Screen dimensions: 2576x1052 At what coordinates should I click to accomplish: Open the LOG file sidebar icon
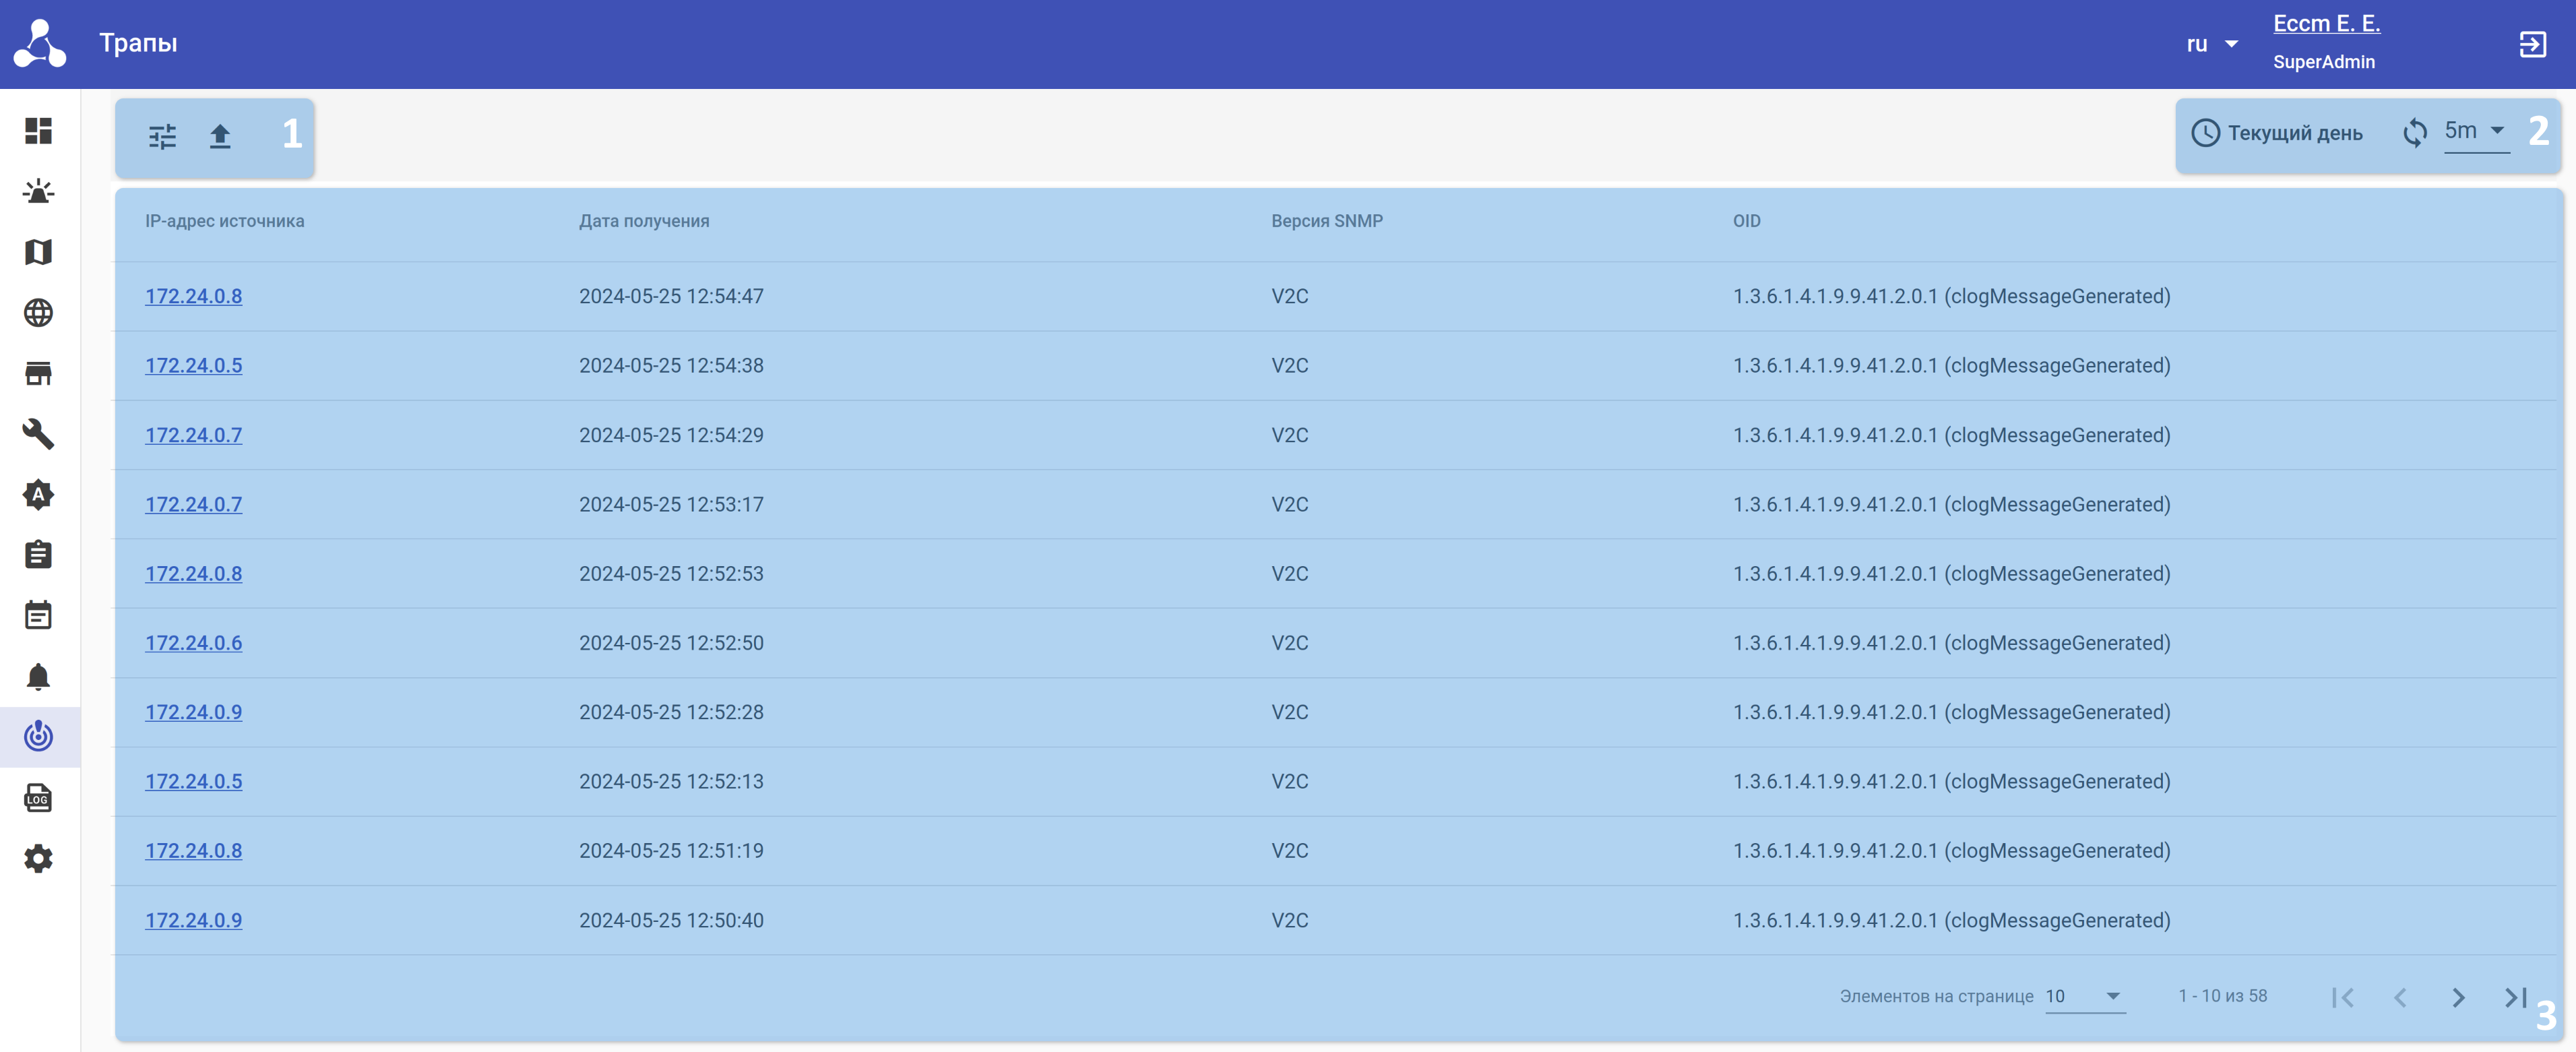click(38, 798)
